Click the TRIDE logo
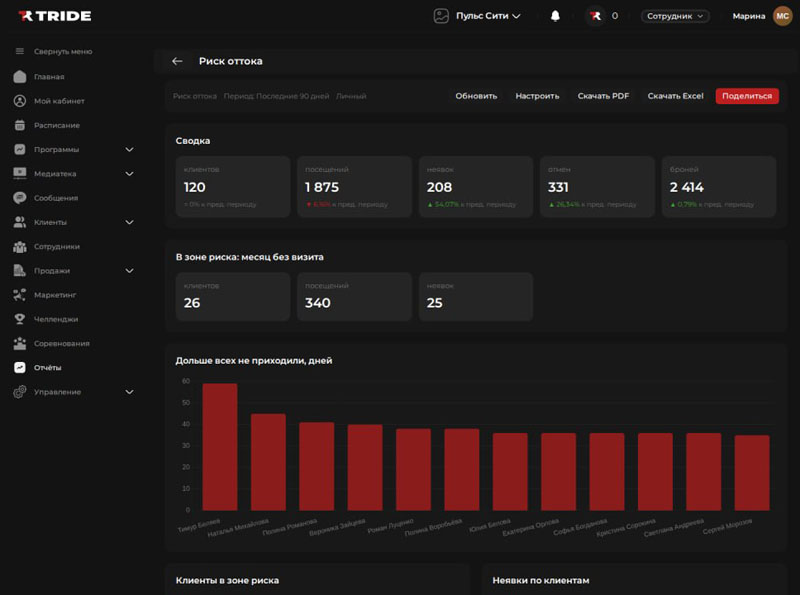This screenshot has width=800, height=595. pyautogui.click(x=55, y=16)
